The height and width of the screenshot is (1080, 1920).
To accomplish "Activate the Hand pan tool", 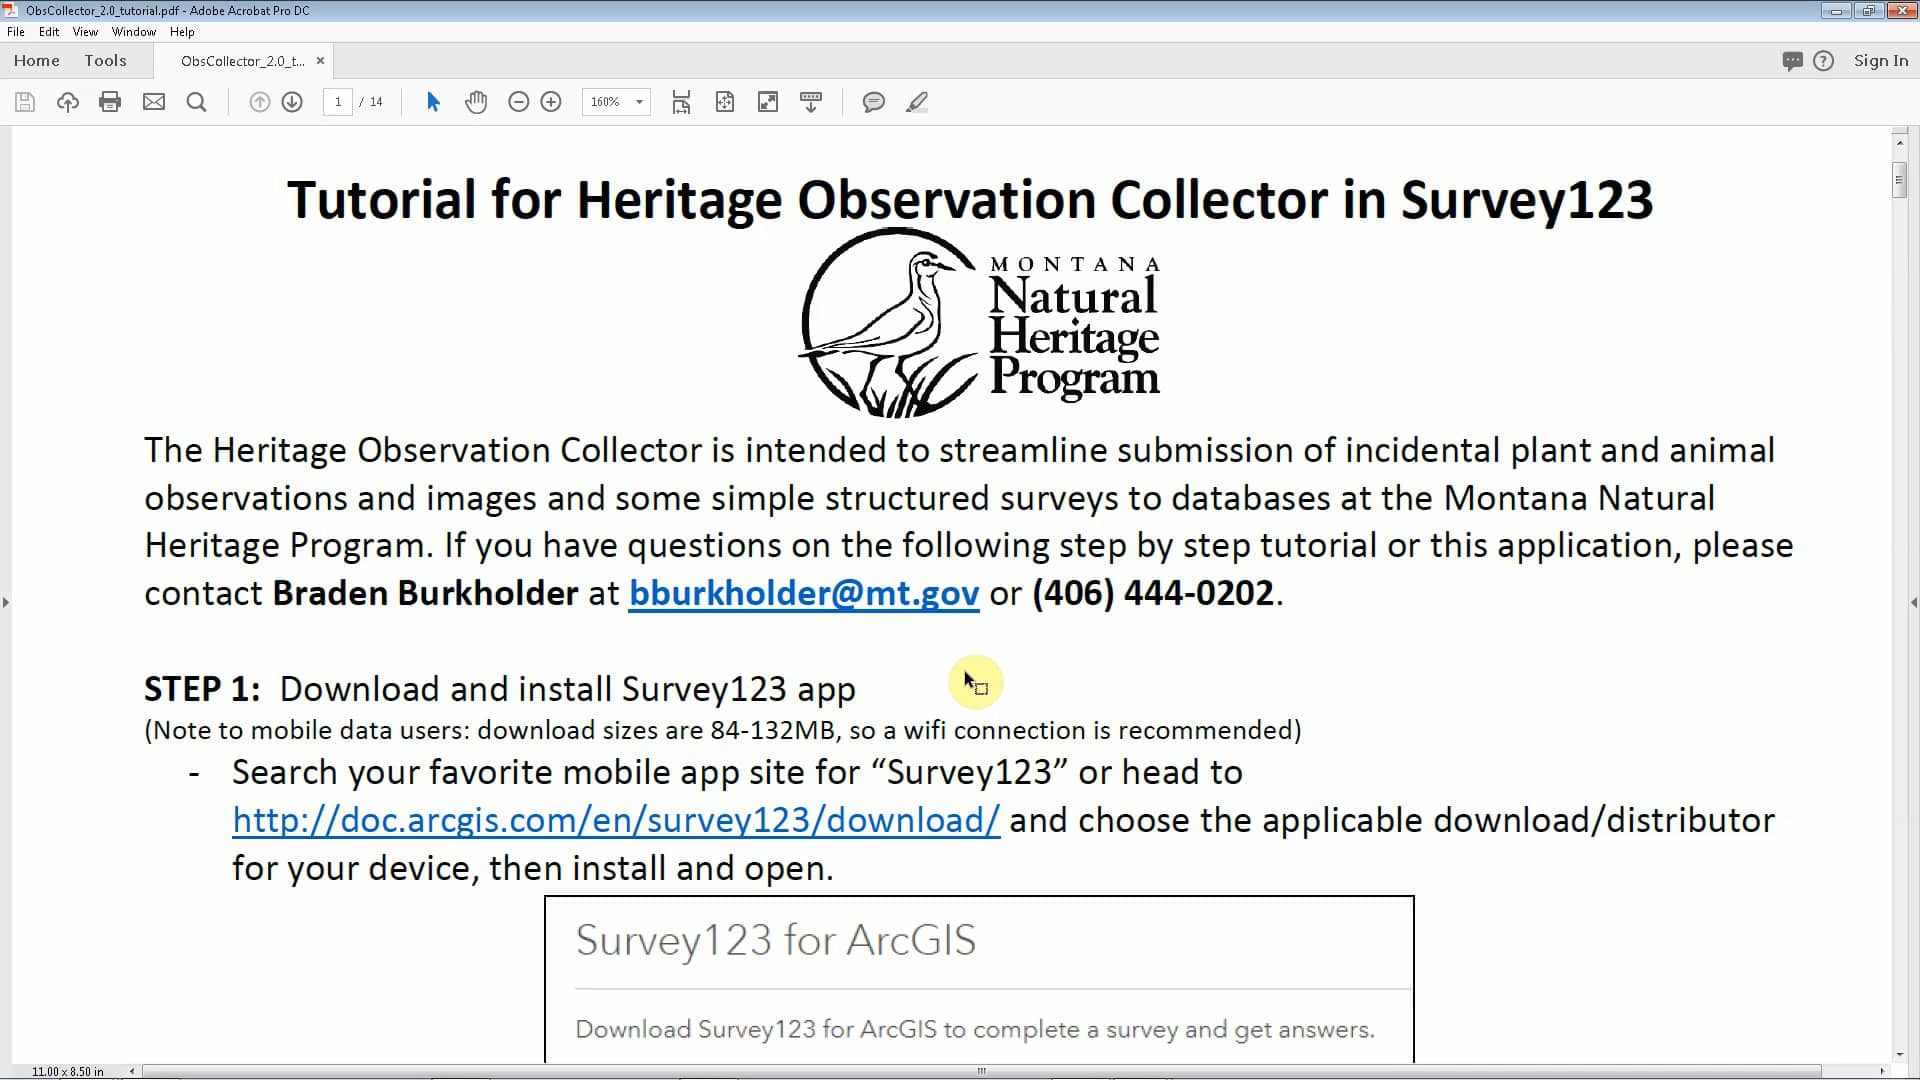I will [476, 102].
